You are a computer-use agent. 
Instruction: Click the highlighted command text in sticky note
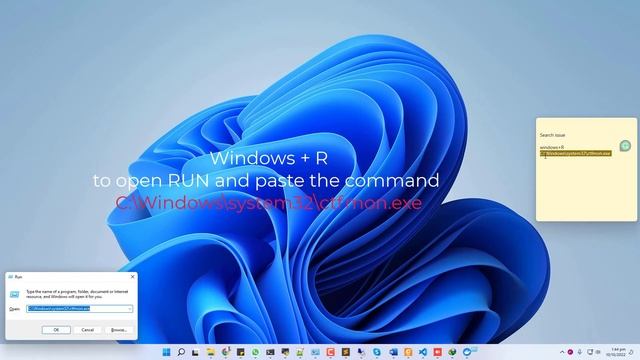point(576,153)
